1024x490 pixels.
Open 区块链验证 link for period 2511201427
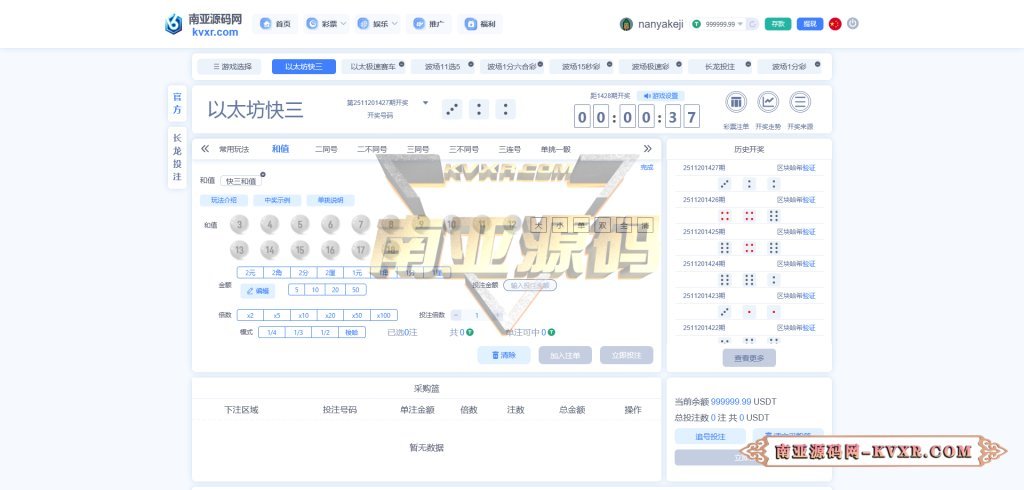click(x=796, y=168)
